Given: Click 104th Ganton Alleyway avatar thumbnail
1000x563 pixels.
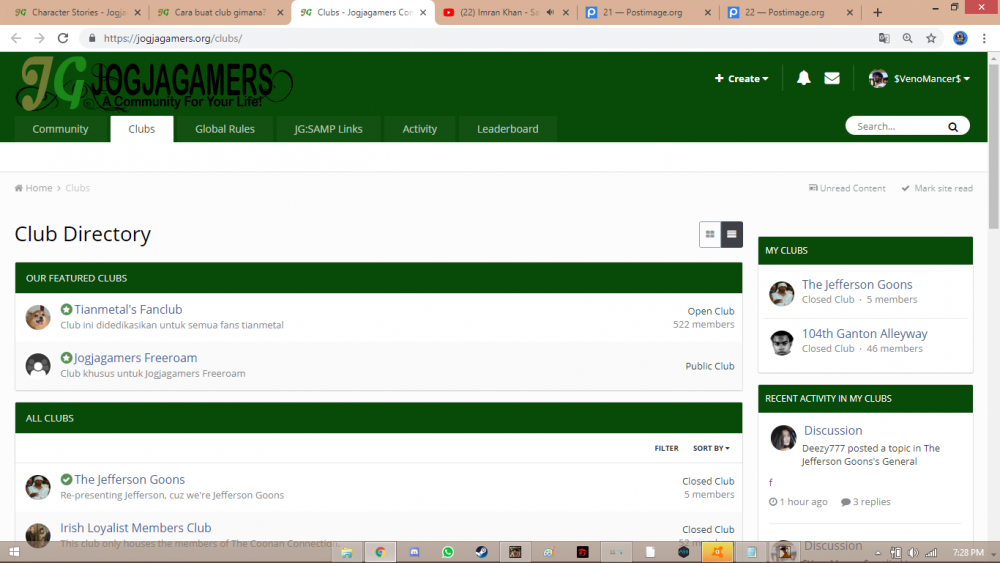Looking at the screenshot, I should pos(781,342).
